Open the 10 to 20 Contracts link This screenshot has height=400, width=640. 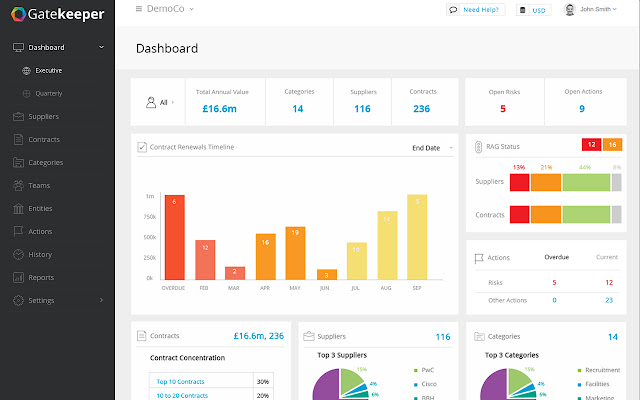[182, 396]
